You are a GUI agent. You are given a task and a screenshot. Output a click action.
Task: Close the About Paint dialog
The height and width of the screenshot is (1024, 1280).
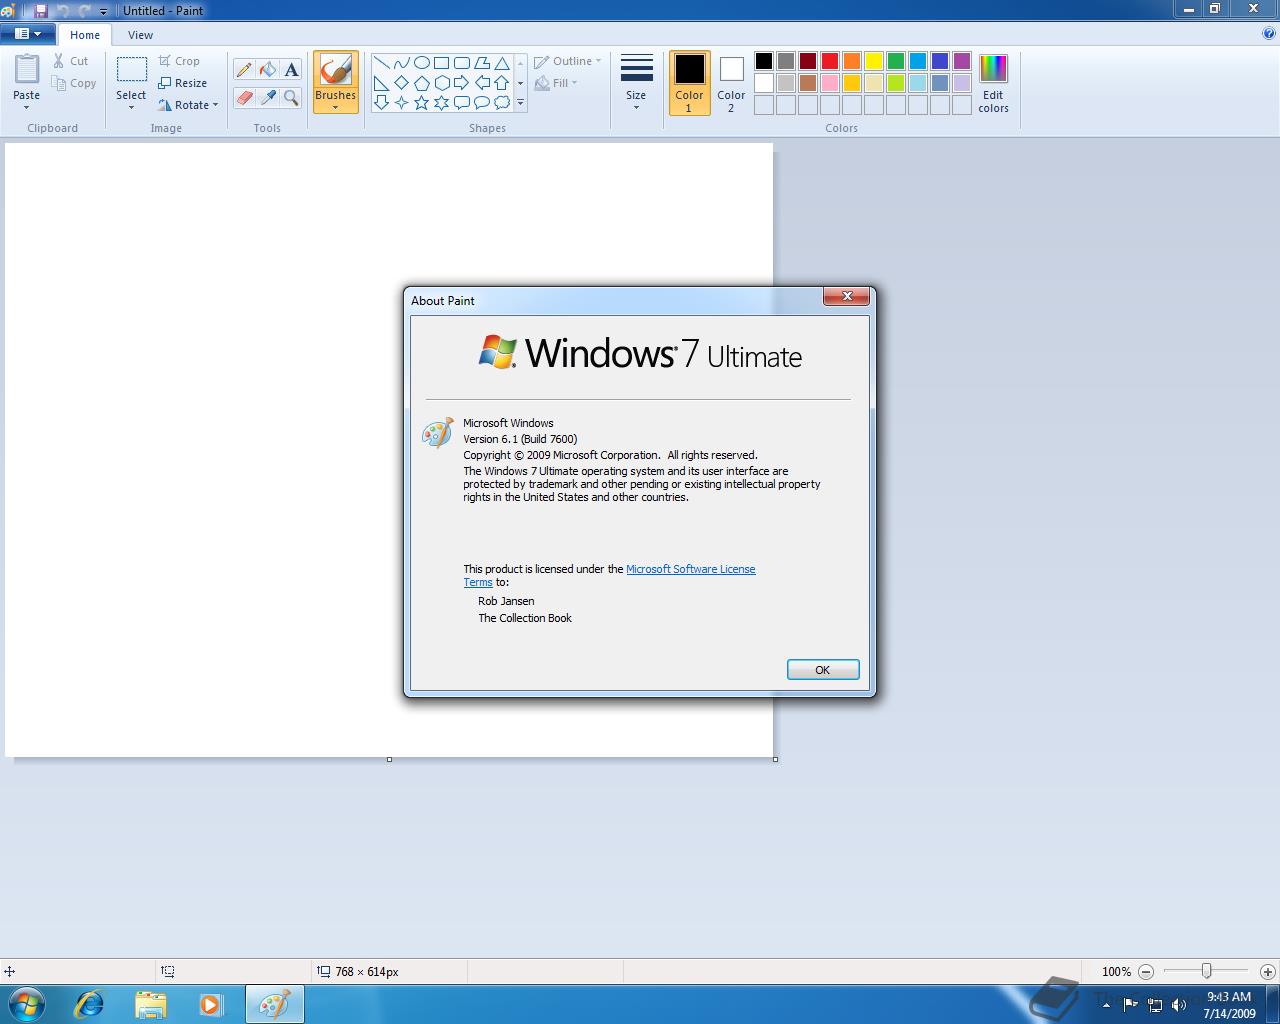(847, 296)
